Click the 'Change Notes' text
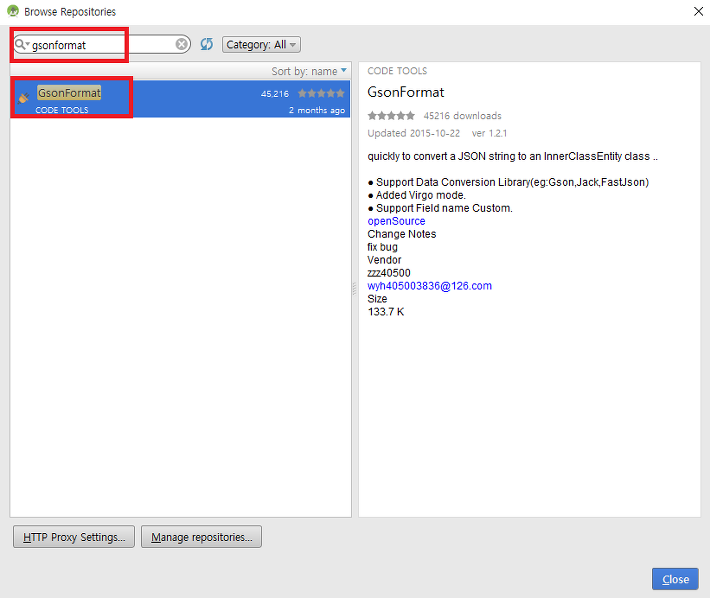 402,234
